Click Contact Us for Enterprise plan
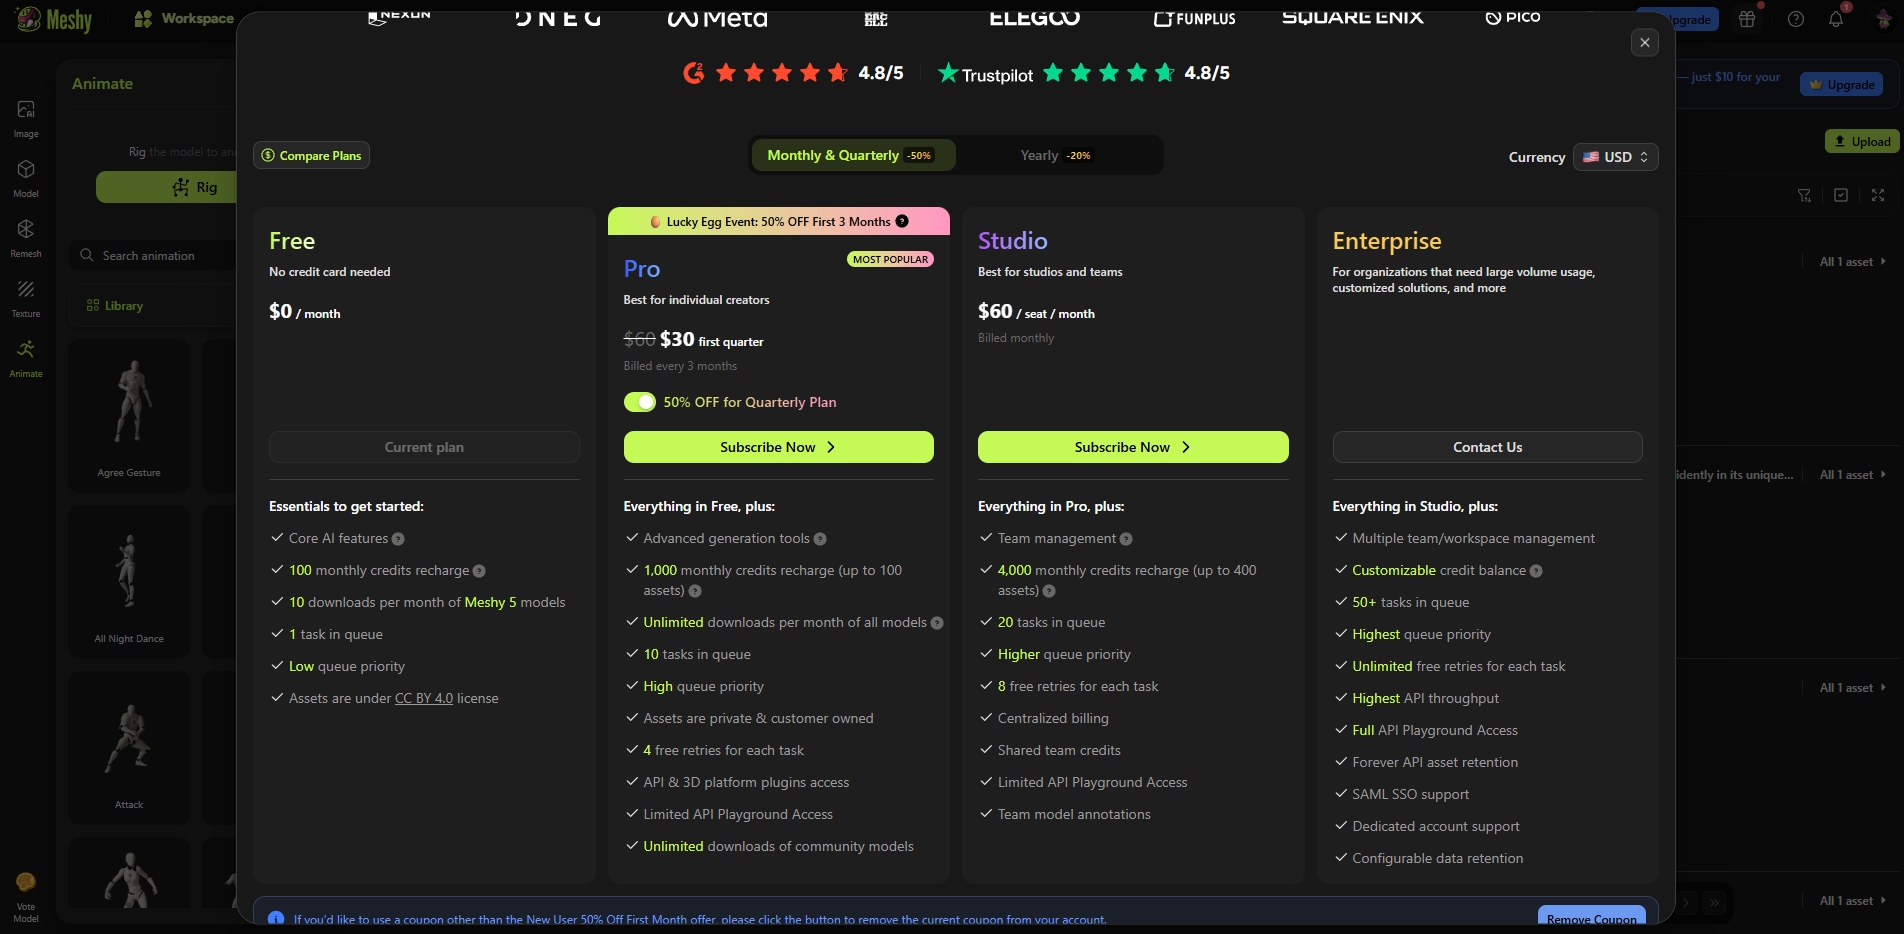This screenshot has width=1904, height=934. click(1487, 447)
